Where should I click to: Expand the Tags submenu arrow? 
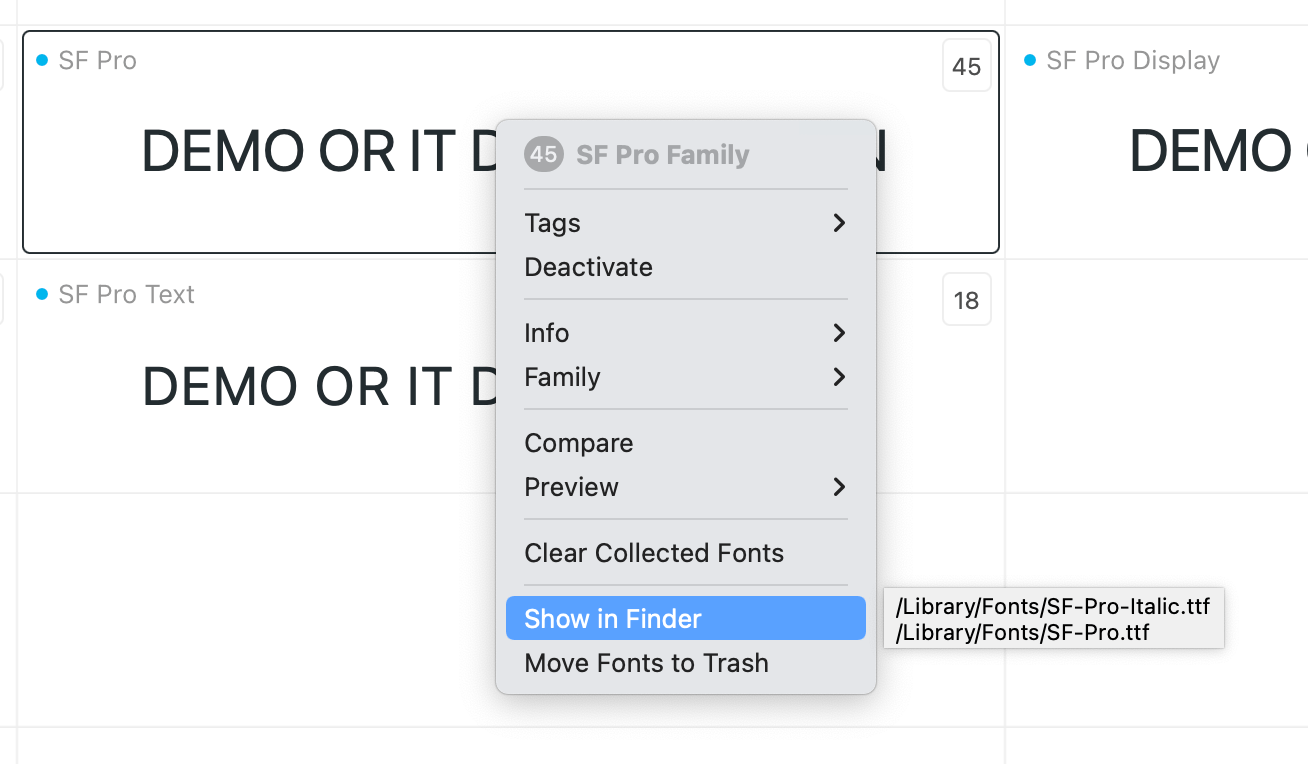(x=839, y=223)
